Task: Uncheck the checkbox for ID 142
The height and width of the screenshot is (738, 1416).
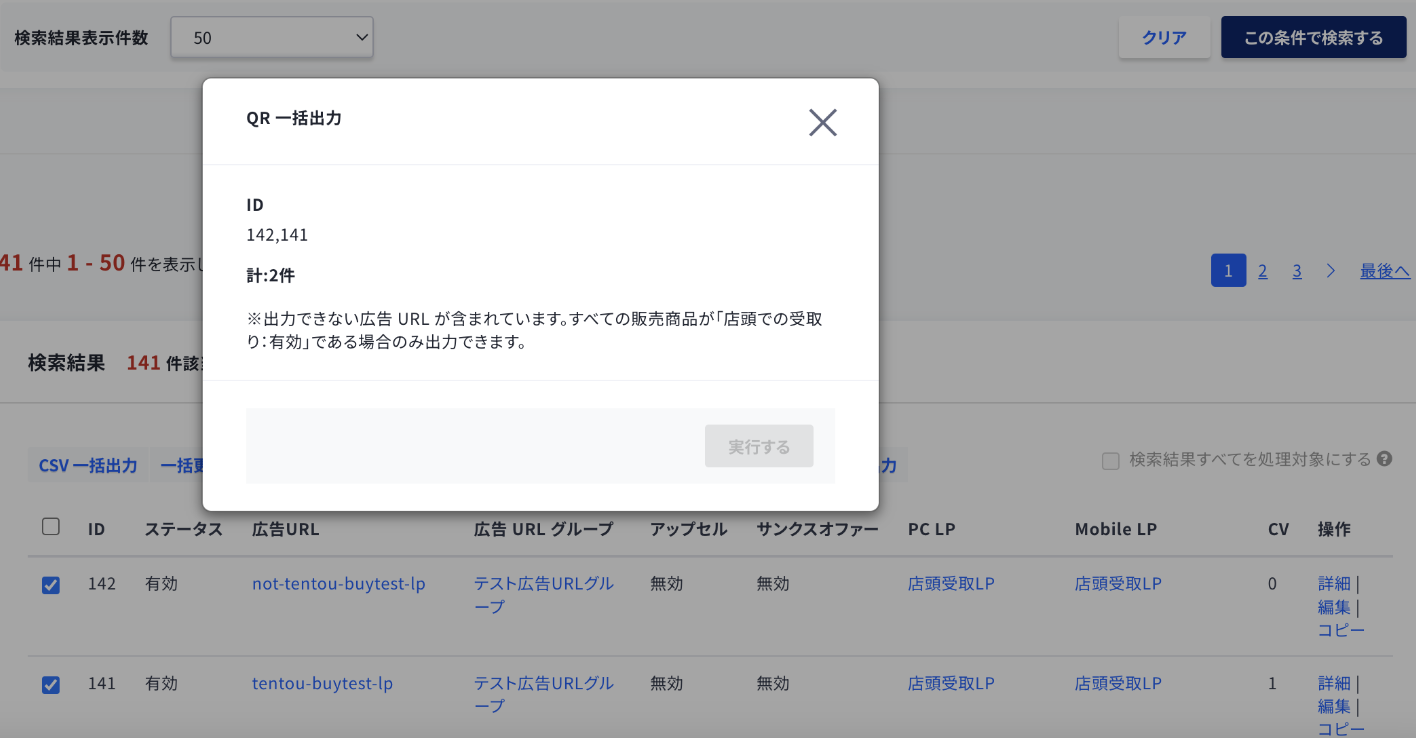Action: pos(51,585)
